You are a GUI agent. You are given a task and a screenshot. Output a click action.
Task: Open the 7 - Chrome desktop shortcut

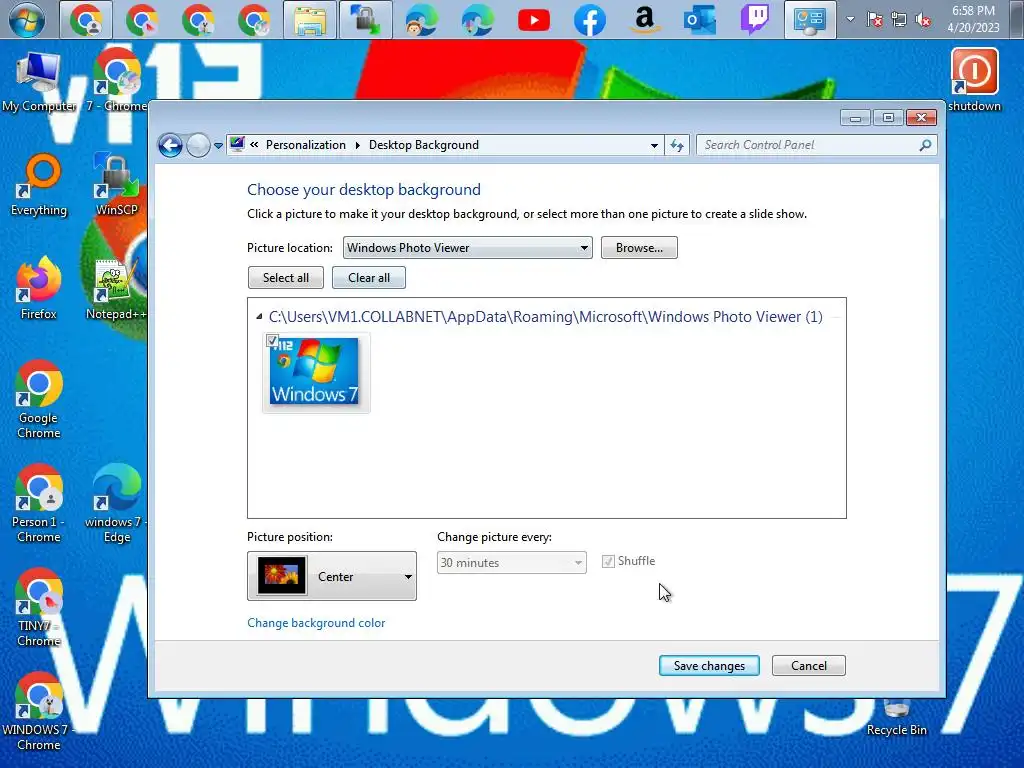point(117,80)
